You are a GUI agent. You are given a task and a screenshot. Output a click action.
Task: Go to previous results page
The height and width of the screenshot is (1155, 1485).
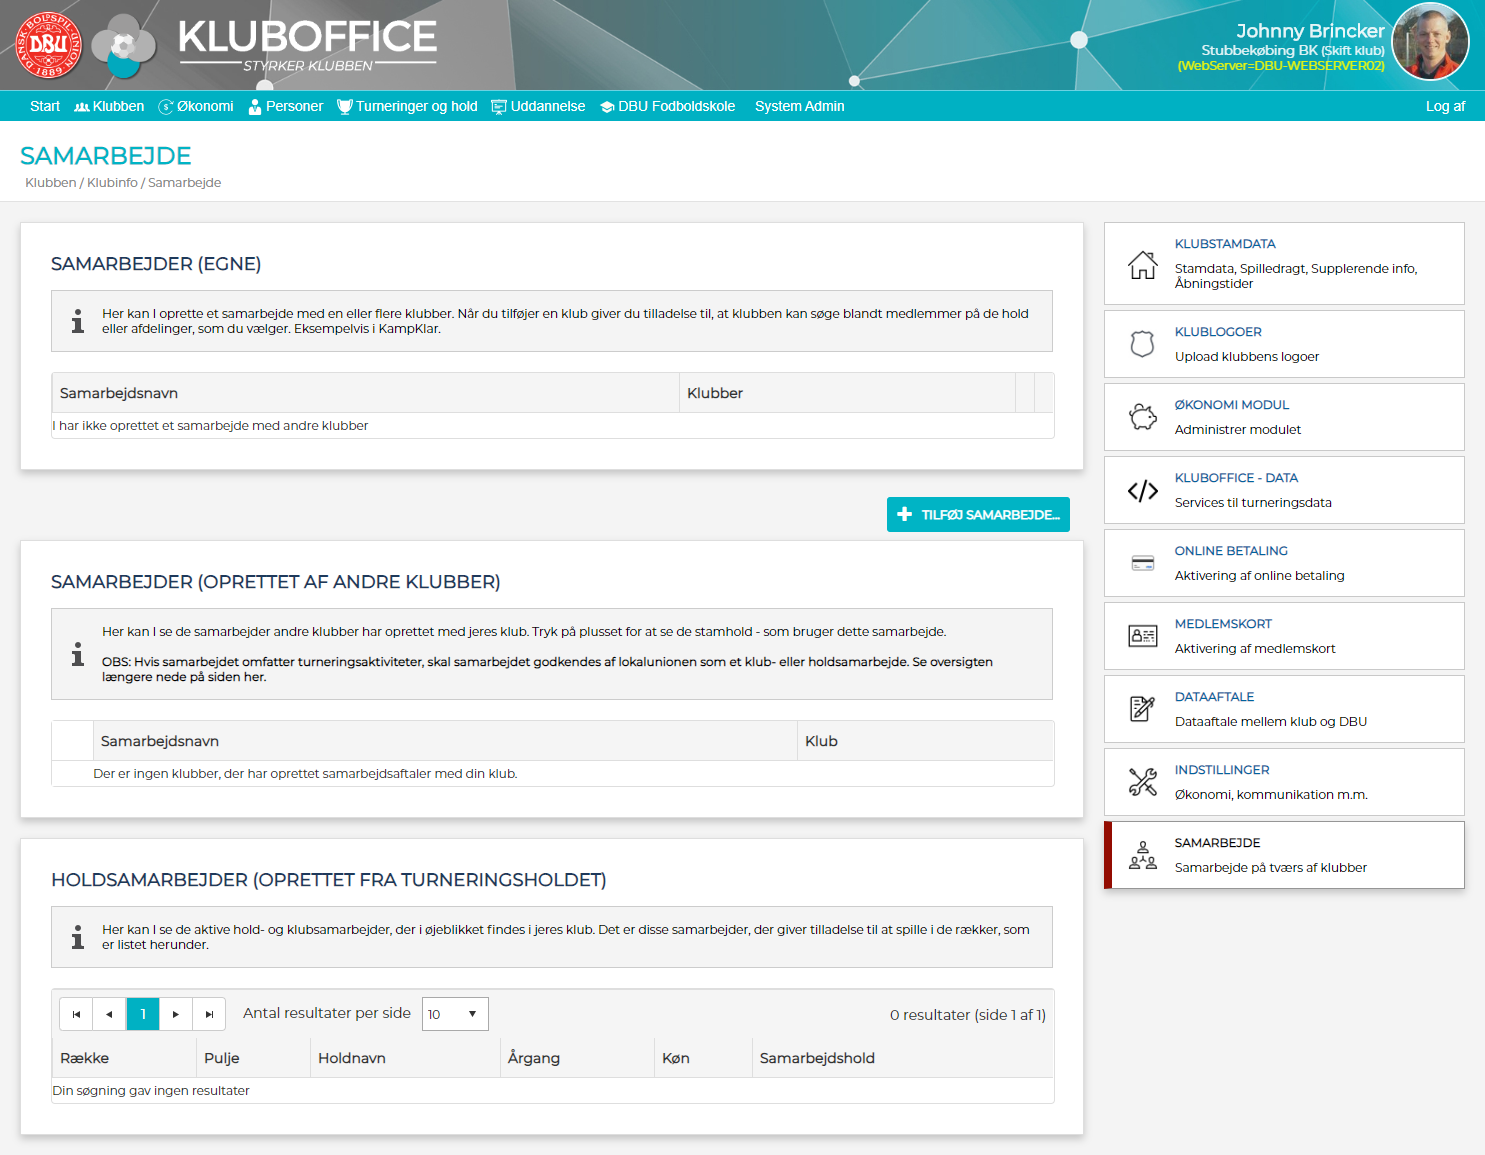click(x=109, y=1014)
